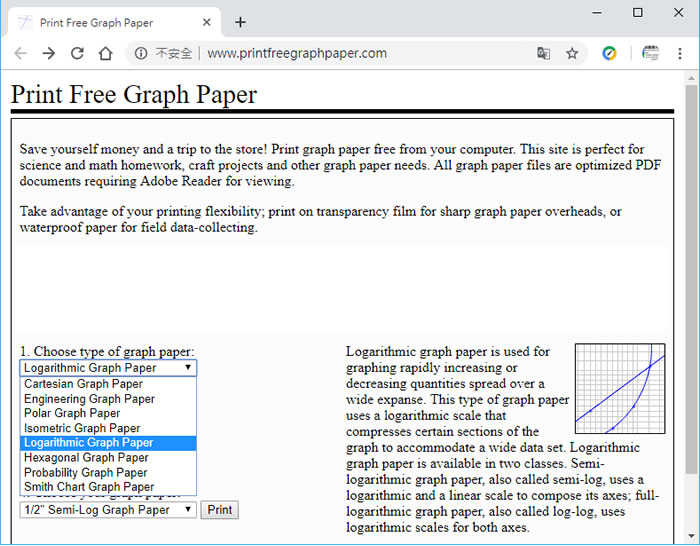Choose Engineering Graph Paper option

tap(108, 399)
